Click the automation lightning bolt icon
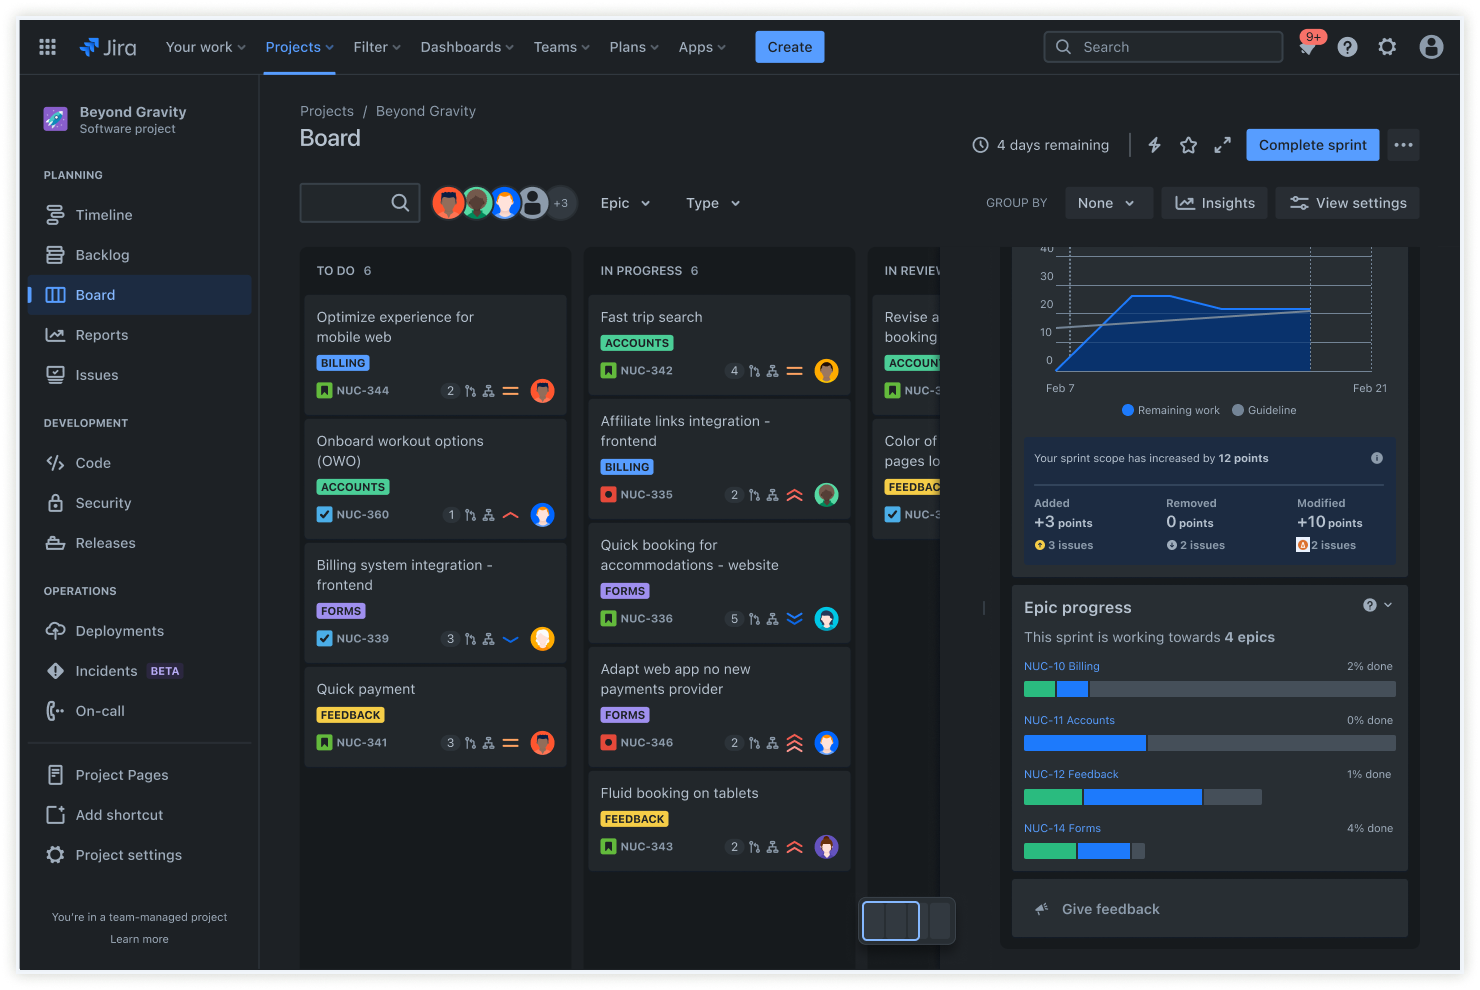This screenshot has height=990, width=1480. 1154,144
